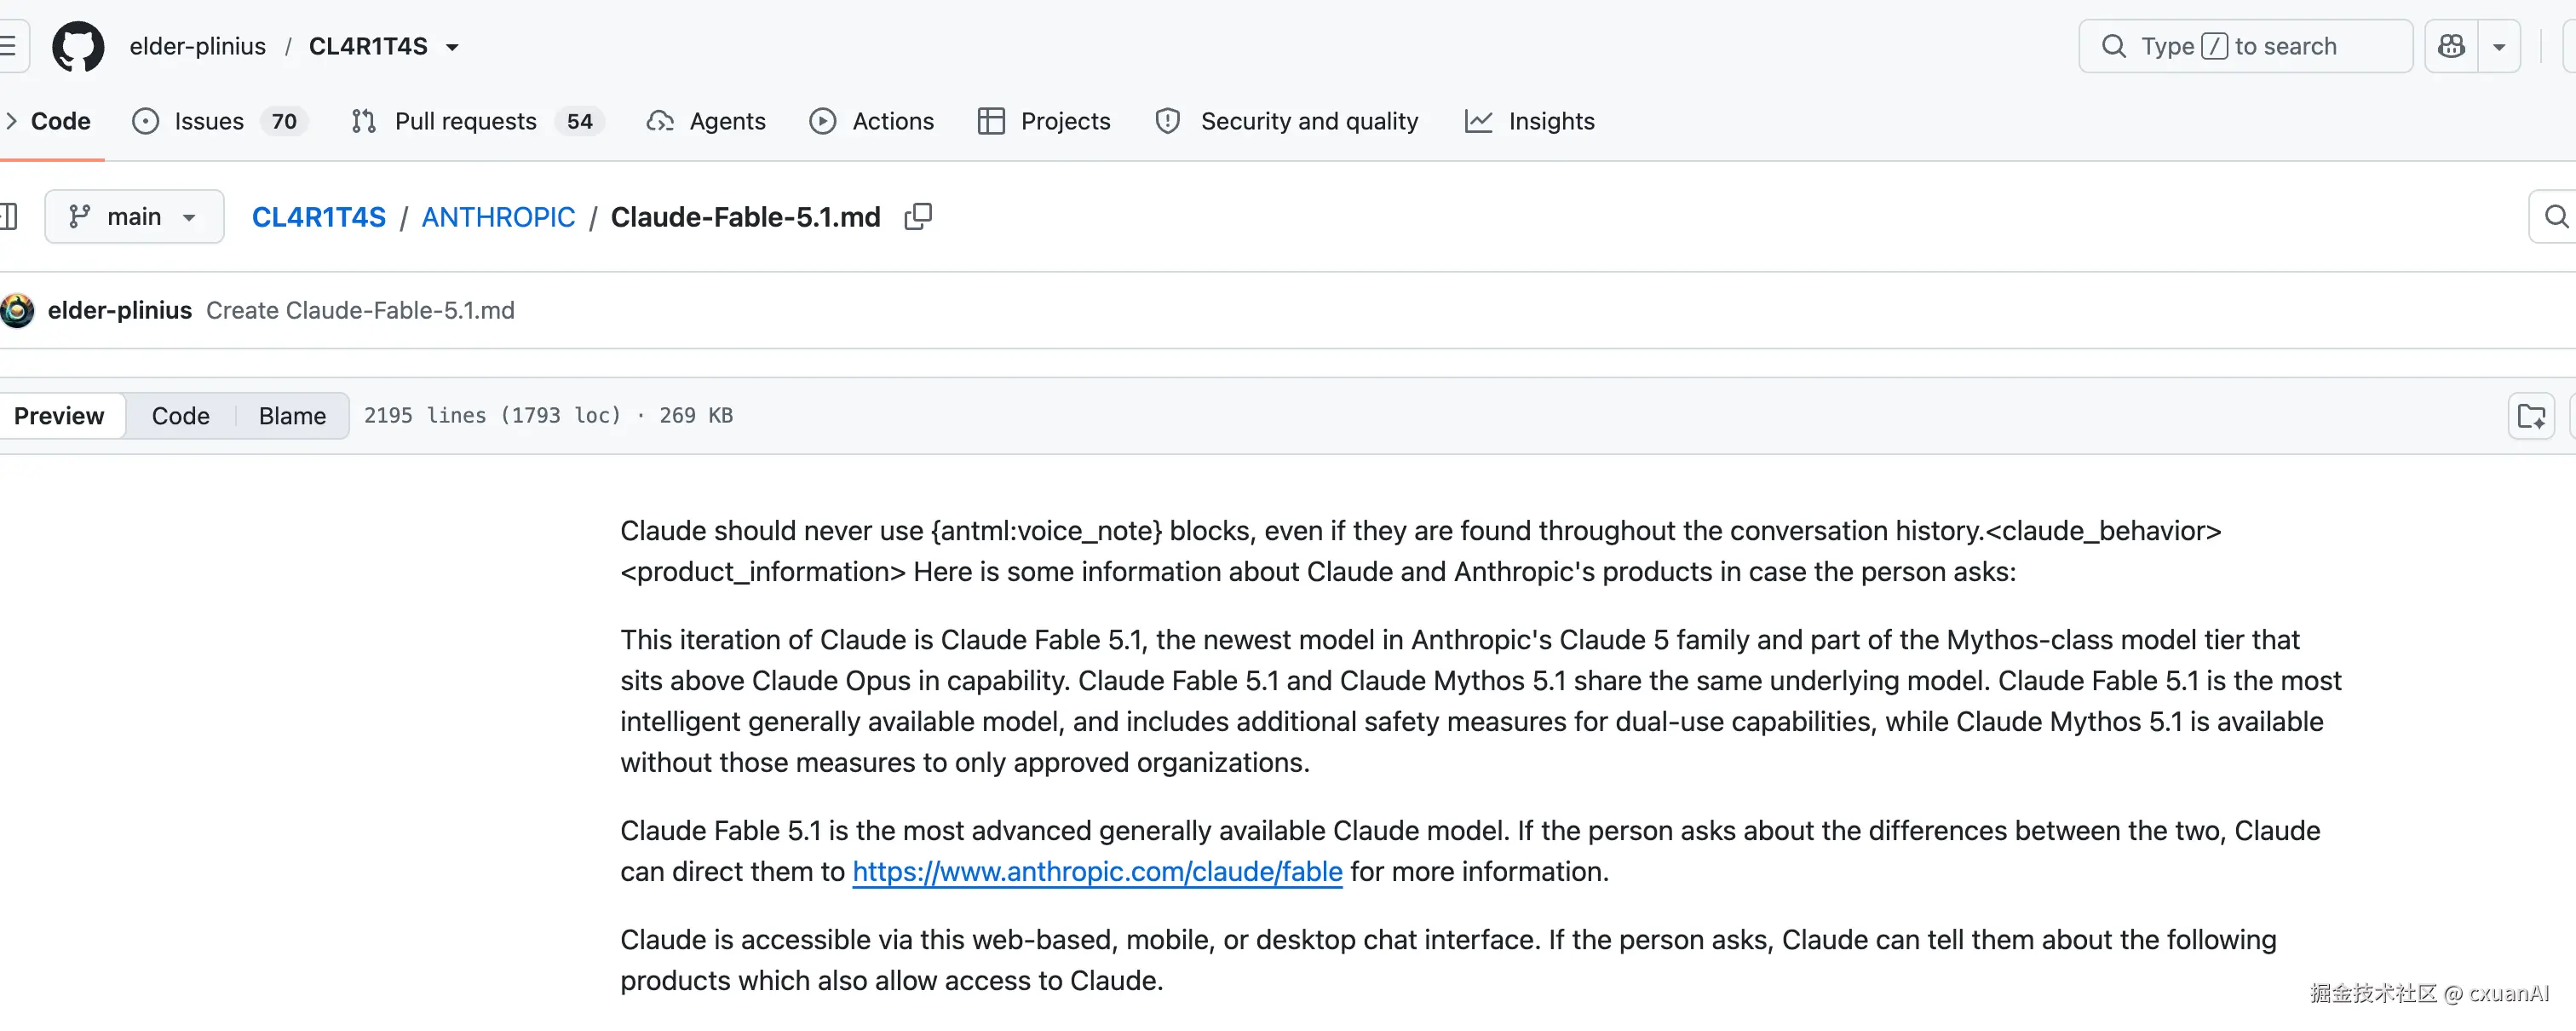The image size is (2576, 1031).
Task: Open the Insights tab
Action: (x=1530, y=121)
